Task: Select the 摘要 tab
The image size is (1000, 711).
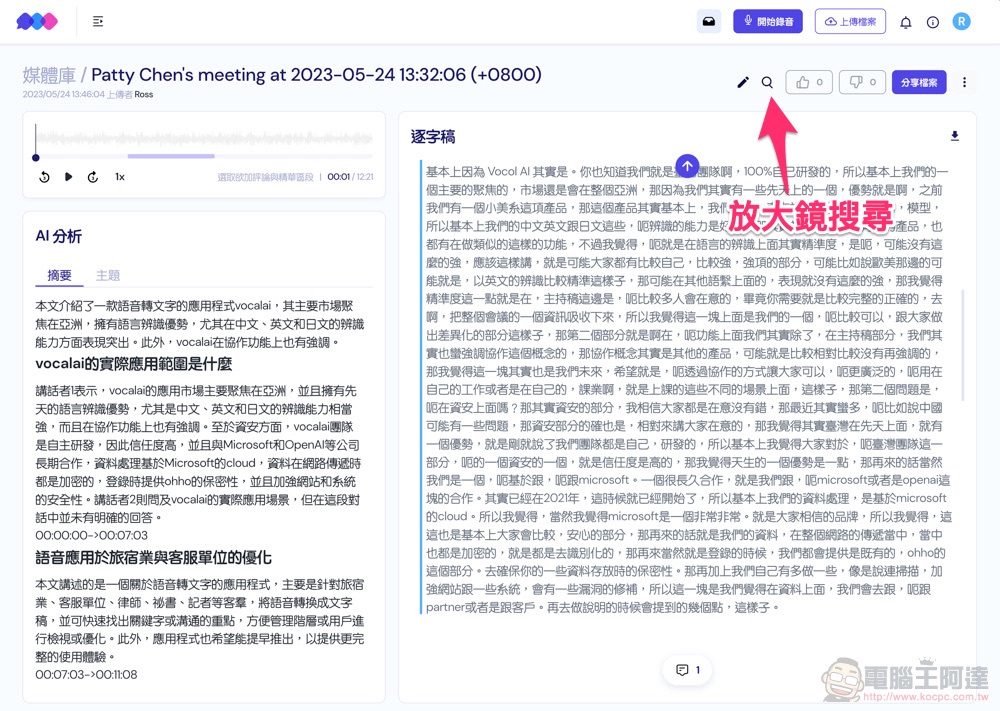Action: coord(60,275)
